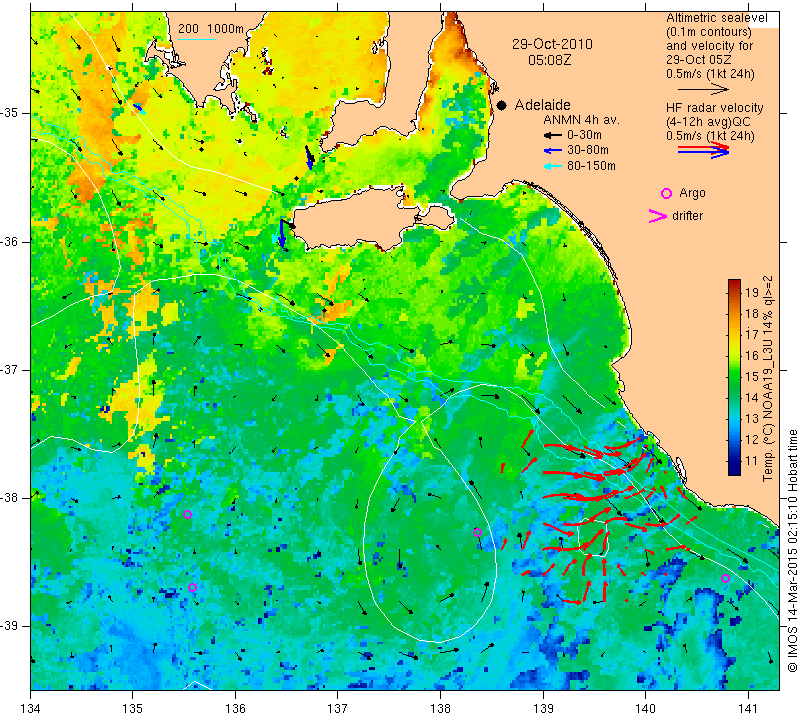Click the dark red top of the temperature color bar
Screen dimensions: 800x720
734,284
